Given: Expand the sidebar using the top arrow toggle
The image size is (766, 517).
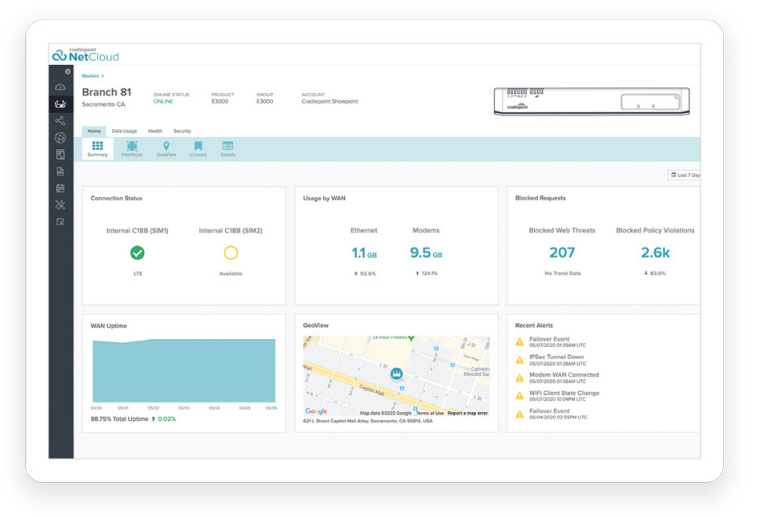Looking at the screenshot, I should coord(67,72).
